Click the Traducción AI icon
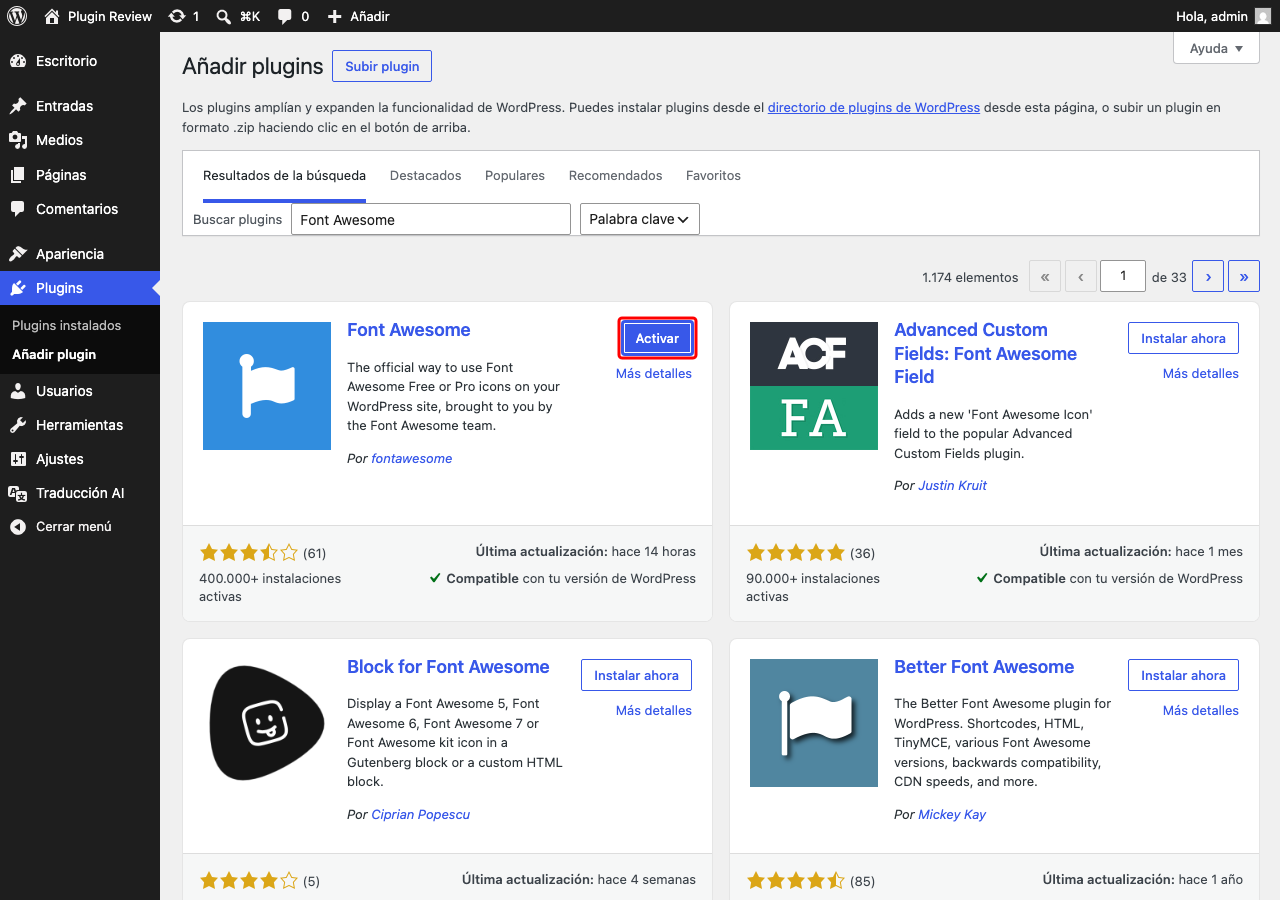The image size is (1280, 900). coord(18,493)
